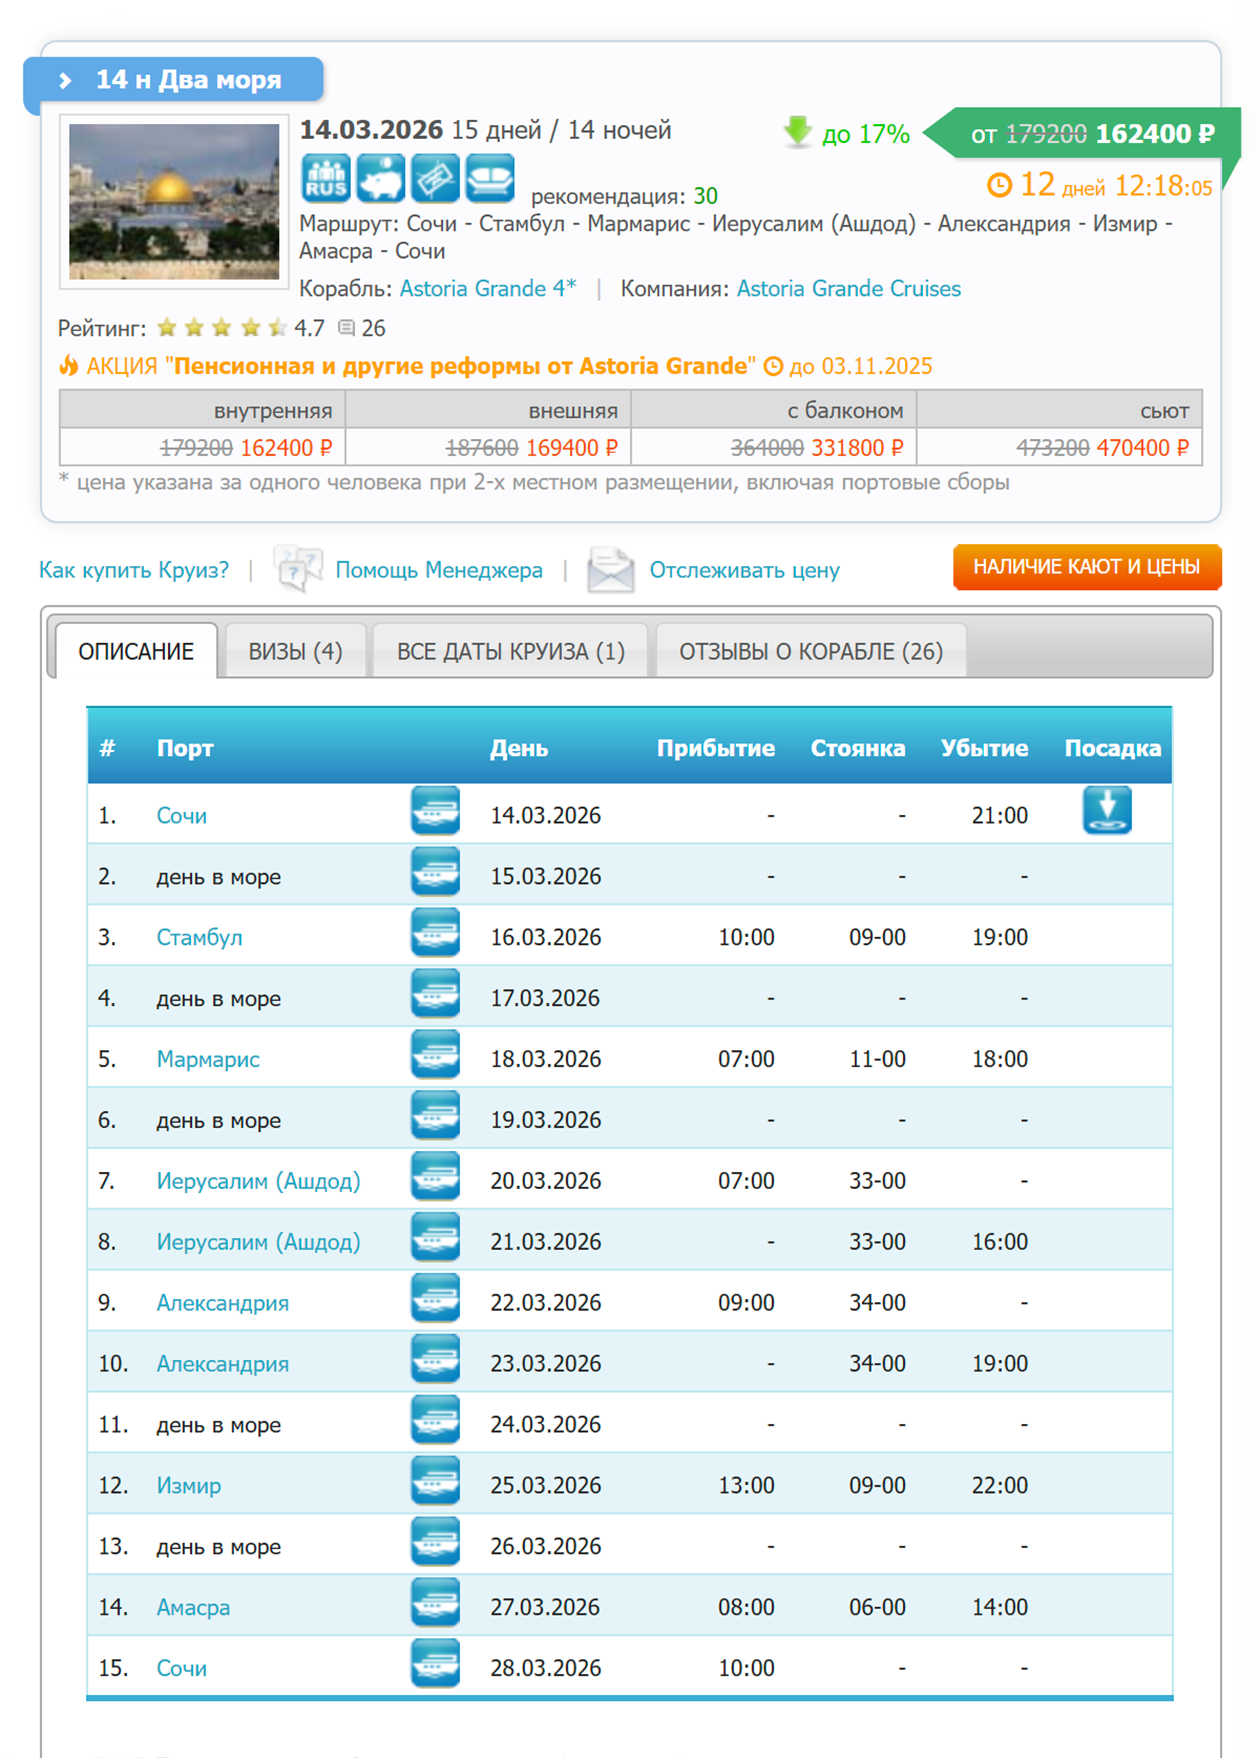Click the Прибытие column header
Viewport: 1260px width, 1758px height.
(x=715, y=749)
